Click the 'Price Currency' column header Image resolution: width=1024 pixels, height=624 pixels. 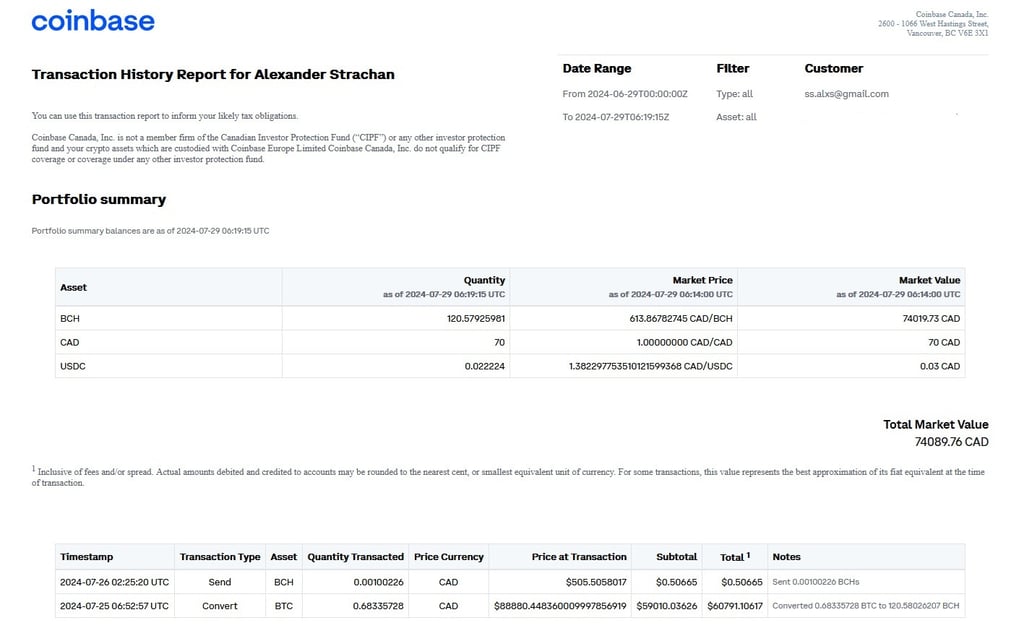coord(449,557)
